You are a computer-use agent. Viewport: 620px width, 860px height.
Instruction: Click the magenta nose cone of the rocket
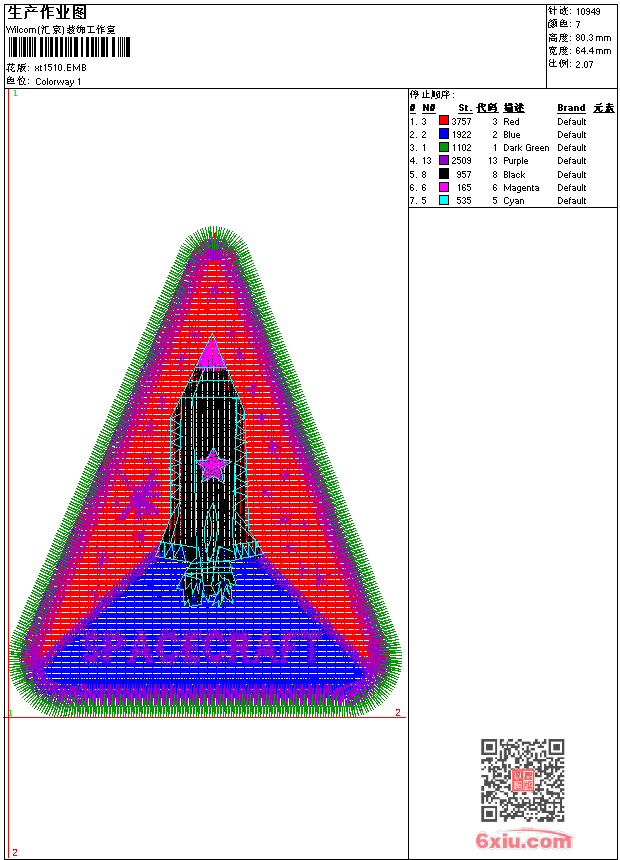pos(212,355)
